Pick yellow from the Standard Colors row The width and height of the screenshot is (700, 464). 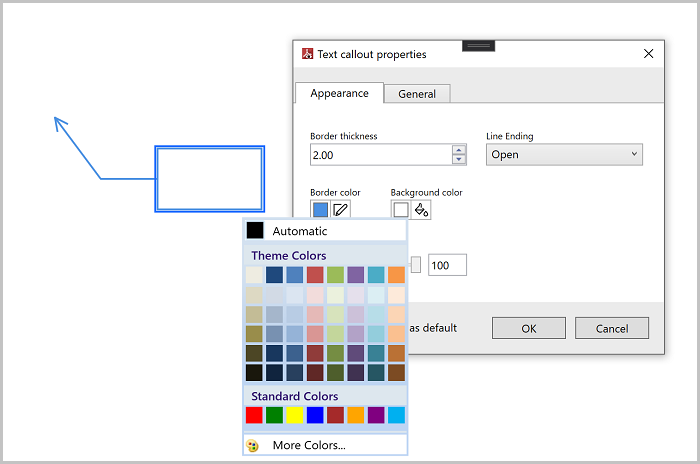[295, 414]
